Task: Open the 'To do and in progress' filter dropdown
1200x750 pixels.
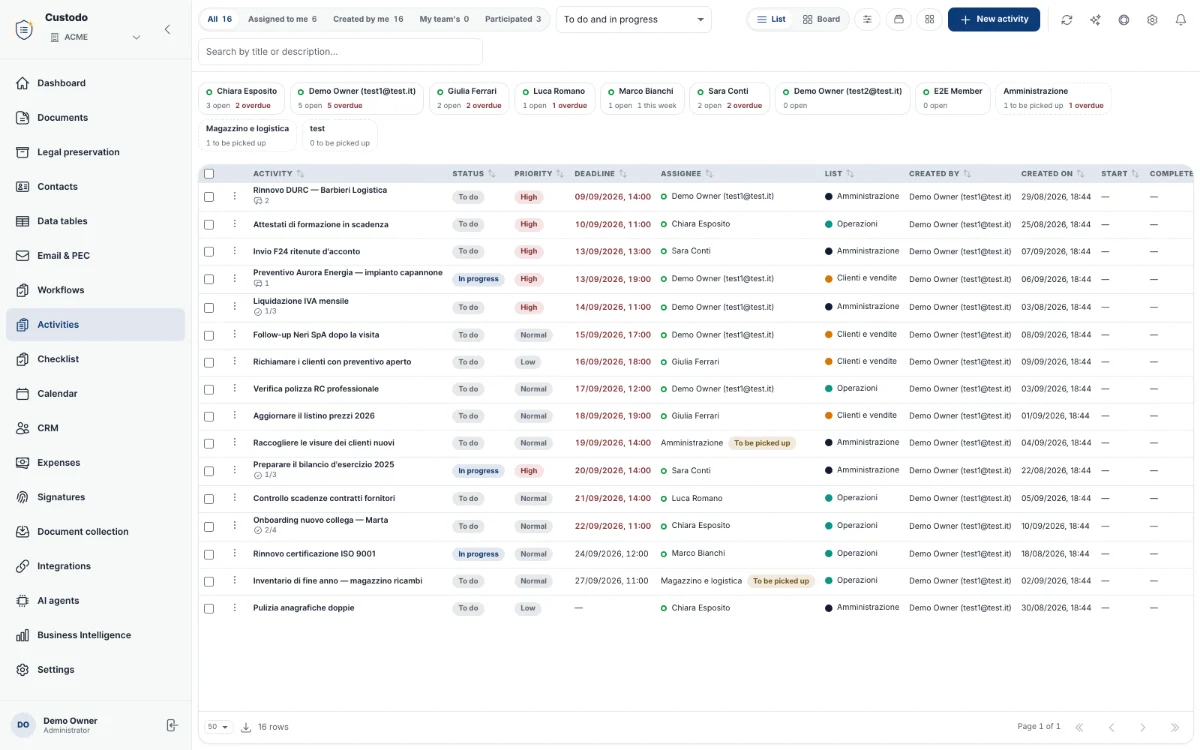Action: coord(633,19)
